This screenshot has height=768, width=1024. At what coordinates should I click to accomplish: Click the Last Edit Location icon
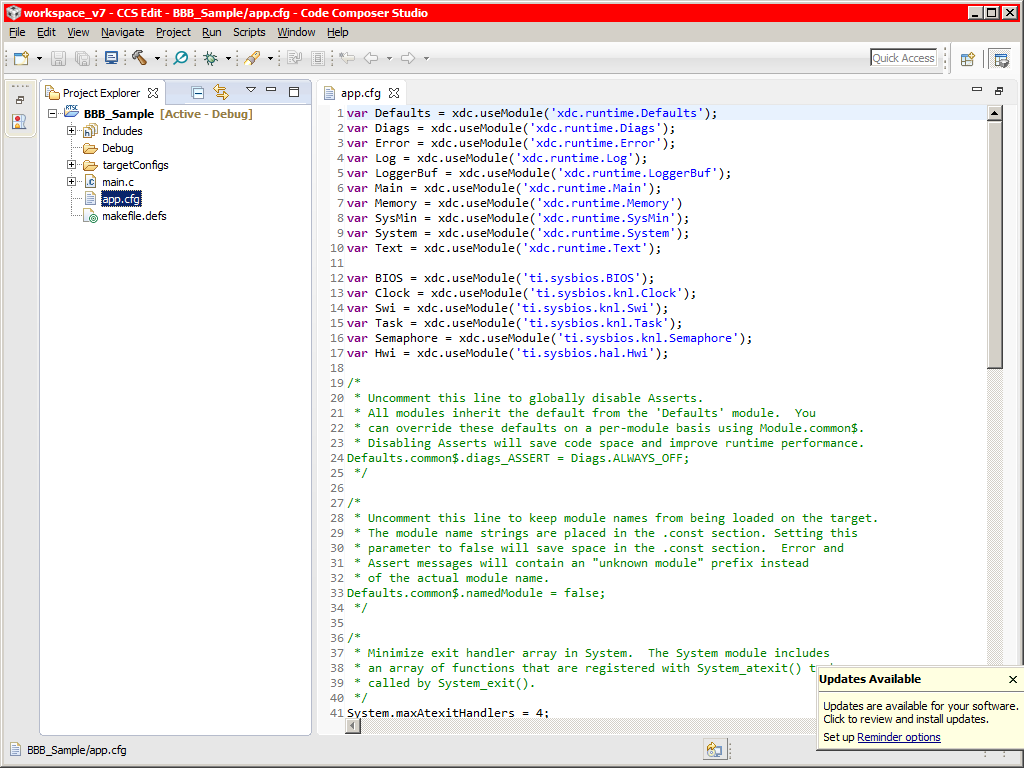pos(347,58)
